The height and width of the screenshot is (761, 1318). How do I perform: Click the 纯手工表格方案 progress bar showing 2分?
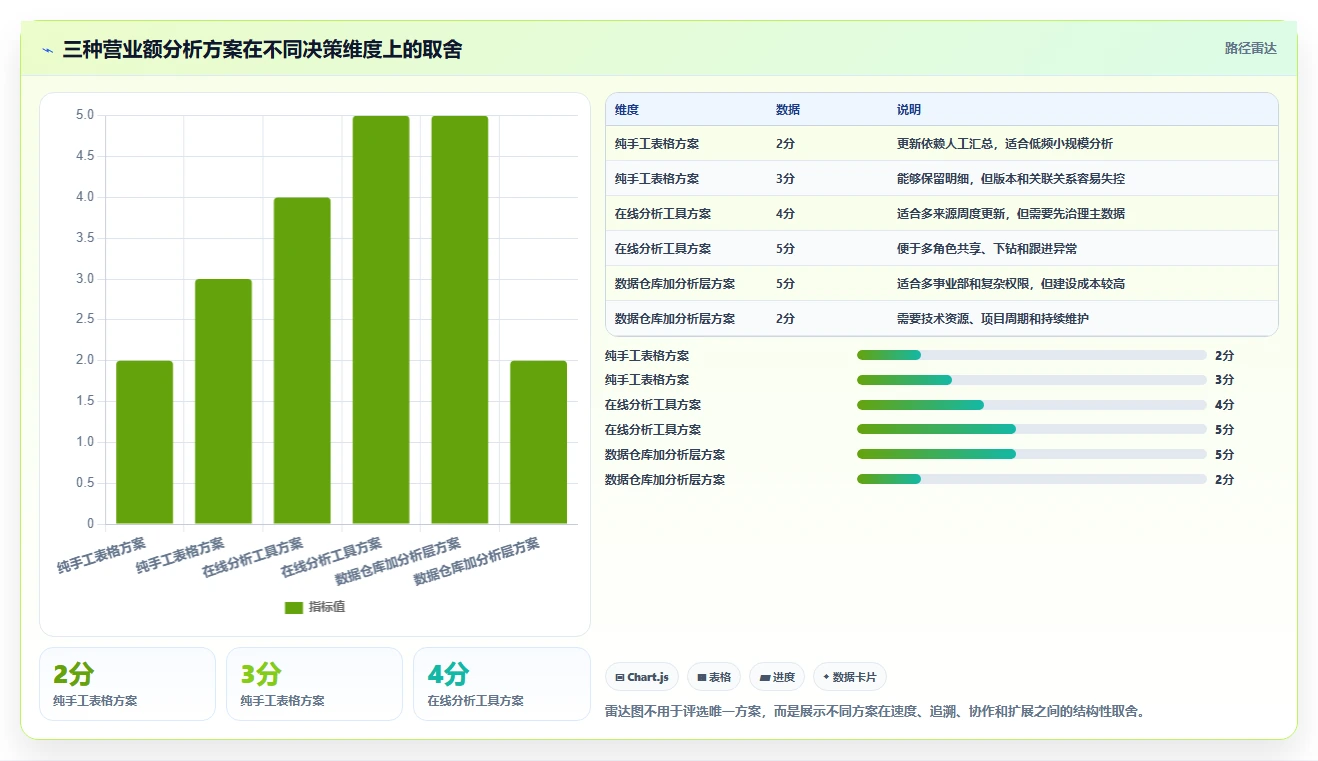pos(1032,355)
